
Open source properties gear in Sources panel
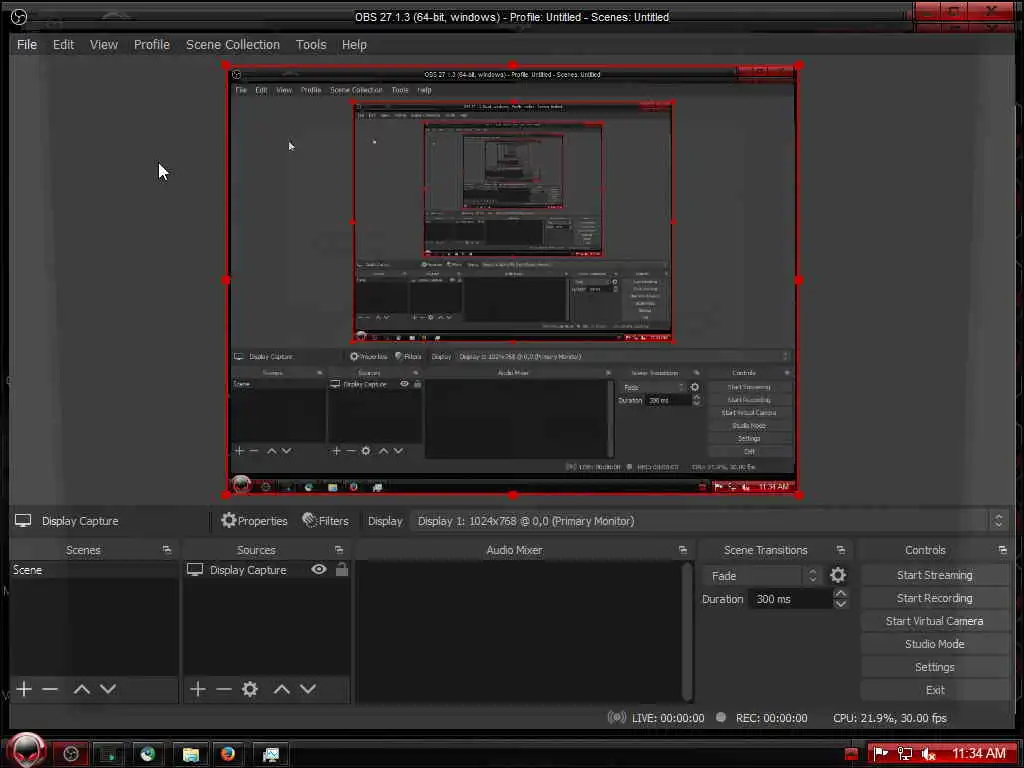pyautogui.click(x=250, y=689)
